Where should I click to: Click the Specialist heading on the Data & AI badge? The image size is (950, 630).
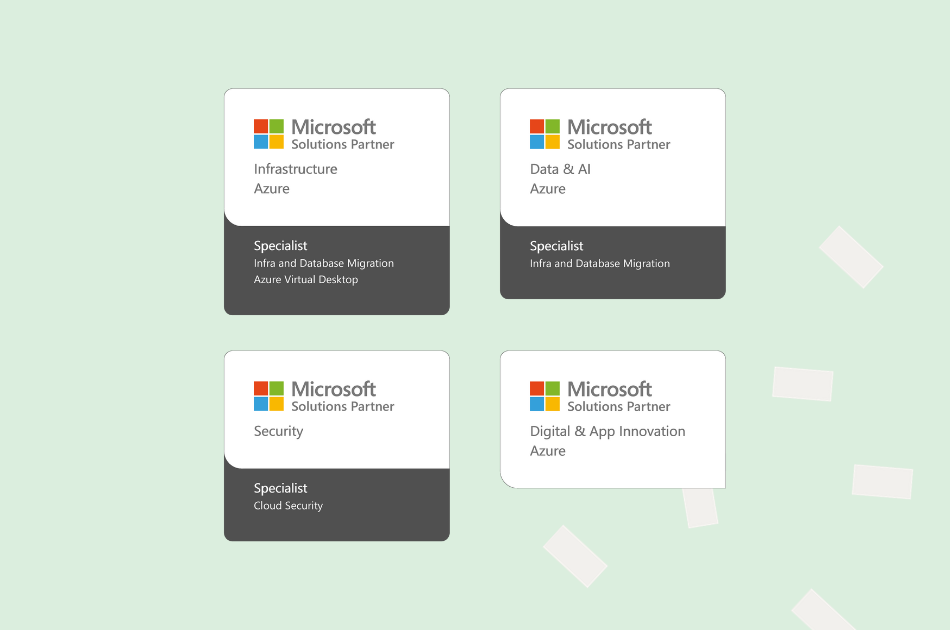(x=556, y=246)
